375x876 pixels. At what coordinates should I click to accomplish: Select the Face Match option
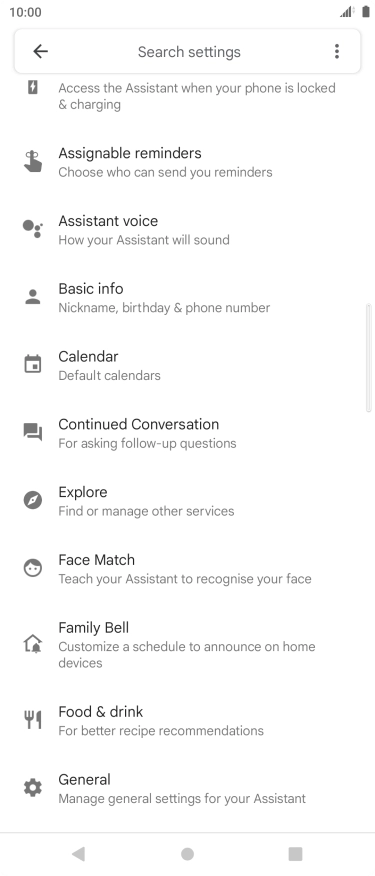tap(187, 569)
